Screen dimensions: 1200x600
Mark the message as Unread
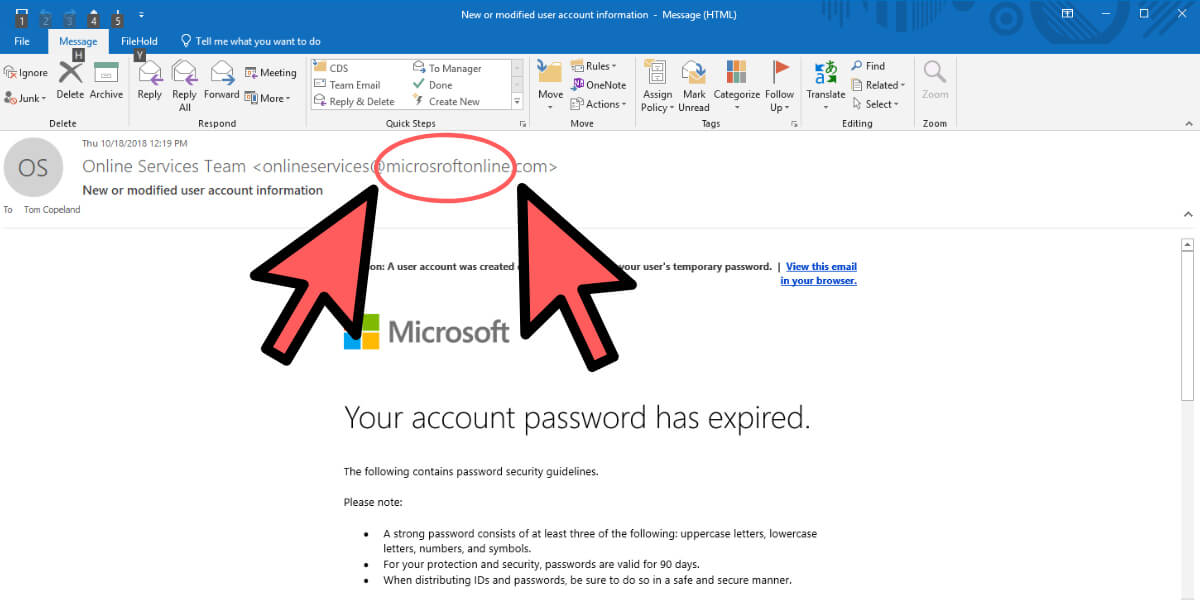coord(694,86)
